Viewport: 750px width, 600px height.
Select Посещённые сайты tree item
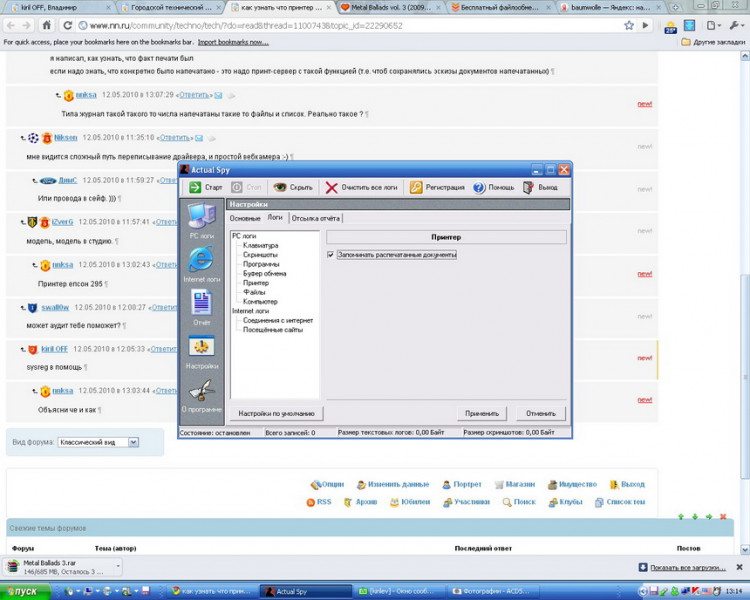click(x=273, y=330)
